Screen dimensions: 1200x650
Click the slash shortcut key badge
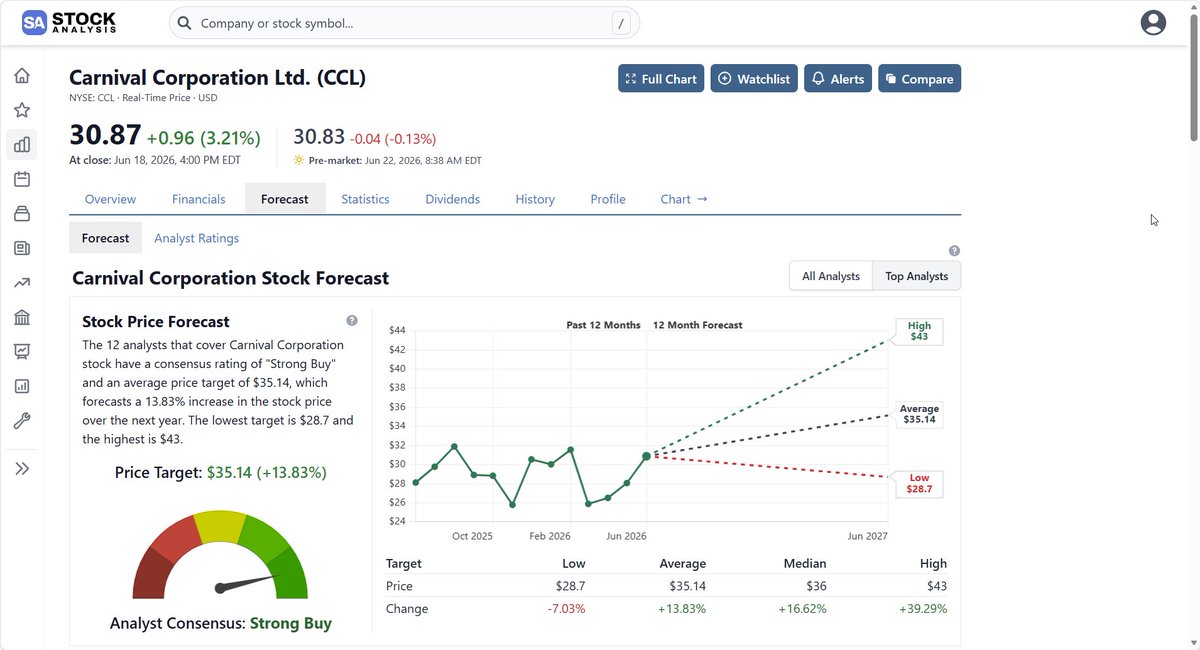point(621,23)
